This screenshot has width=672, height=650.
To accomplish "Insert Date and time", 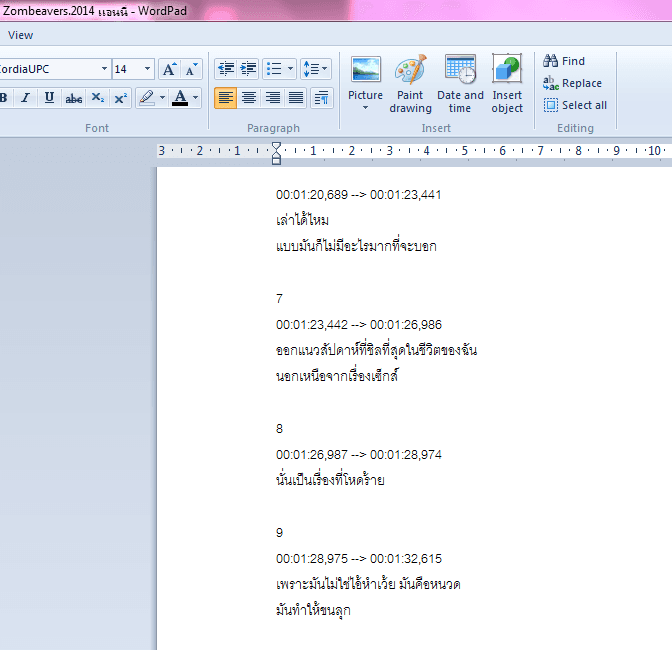I will [460, 84].
